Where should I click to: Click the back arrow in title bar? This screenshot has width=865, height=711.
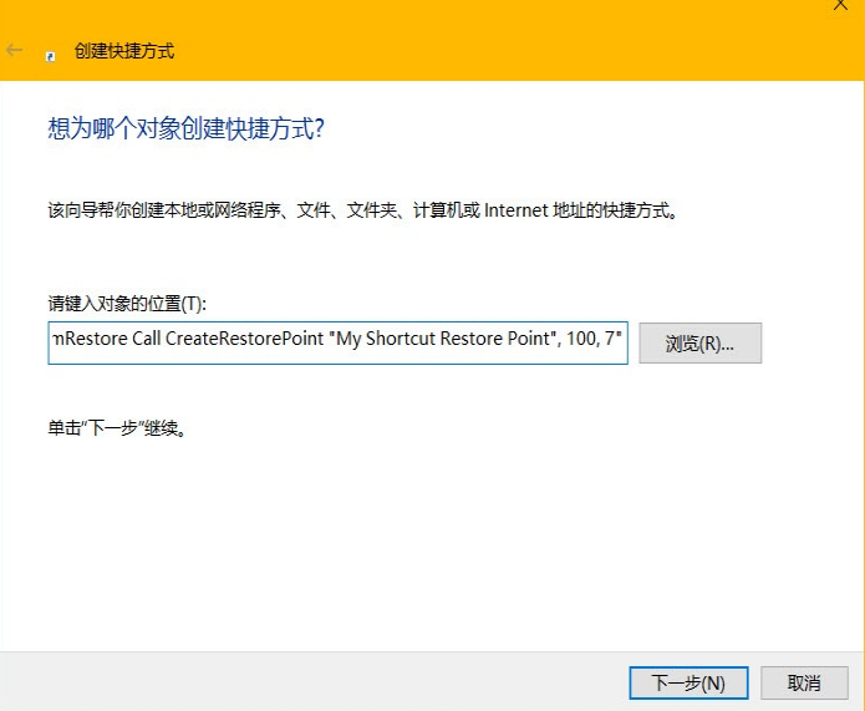(x=14, y=50)
